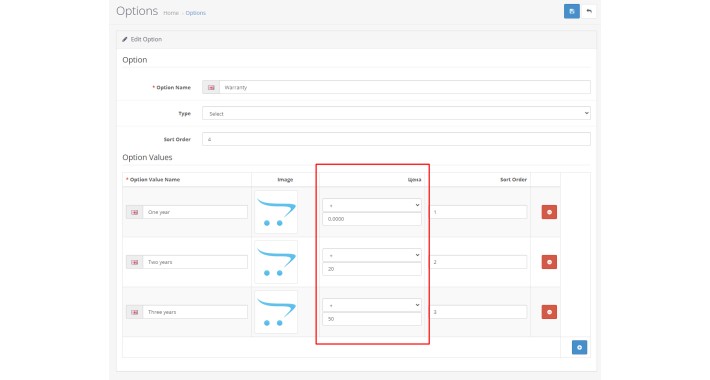
Task: Open the Type select dropdown
Action: click(x=396, y=113)
